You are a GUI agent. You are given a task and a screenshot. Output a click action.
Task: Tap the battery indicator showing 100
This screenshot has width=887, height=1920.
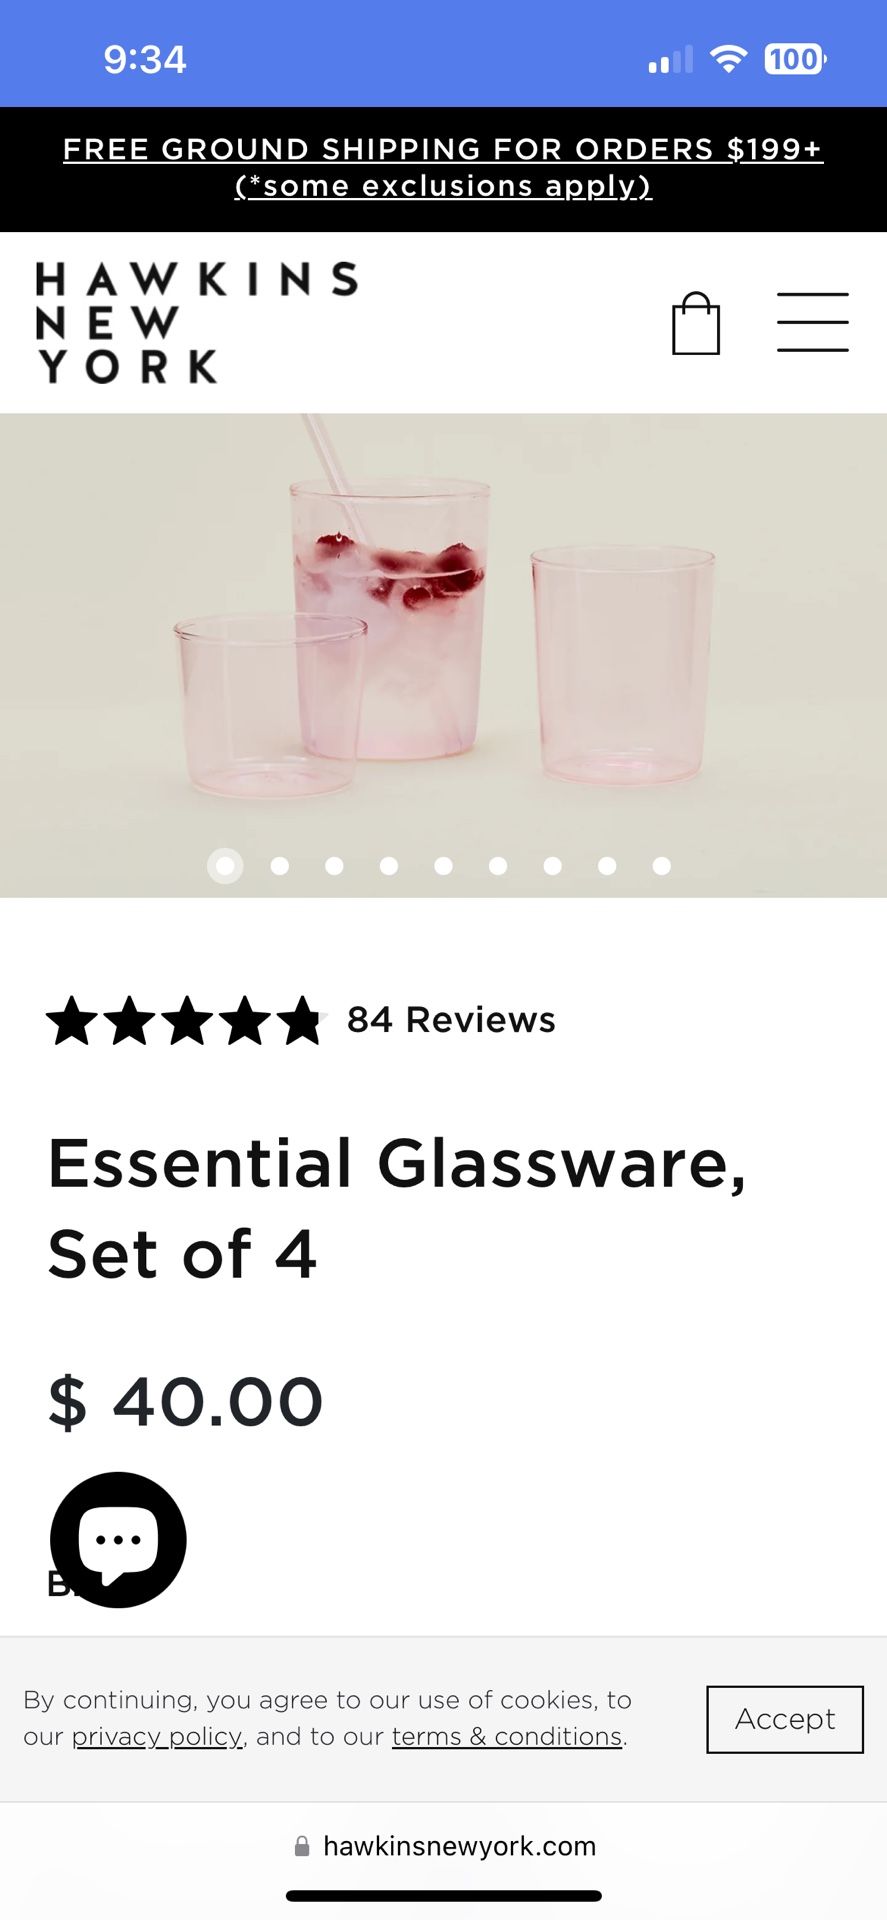pyautogui.click(x=792, y=59)
